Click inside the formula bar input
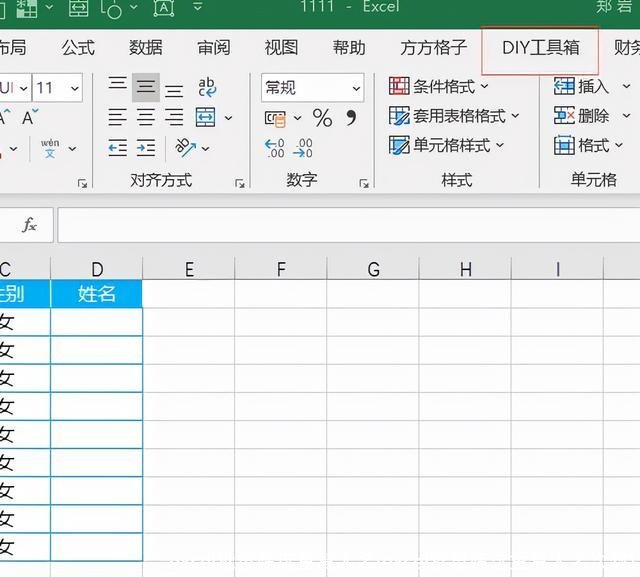 pyautogui.click(x=340, y=225)
